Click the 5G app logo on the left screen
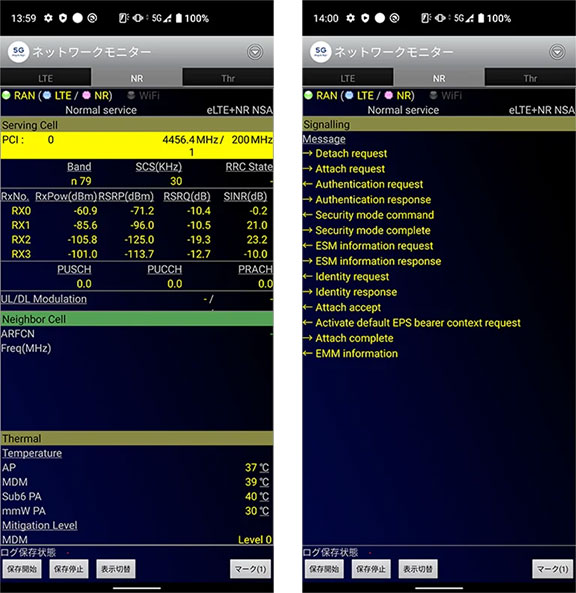 tap(18, 52)
